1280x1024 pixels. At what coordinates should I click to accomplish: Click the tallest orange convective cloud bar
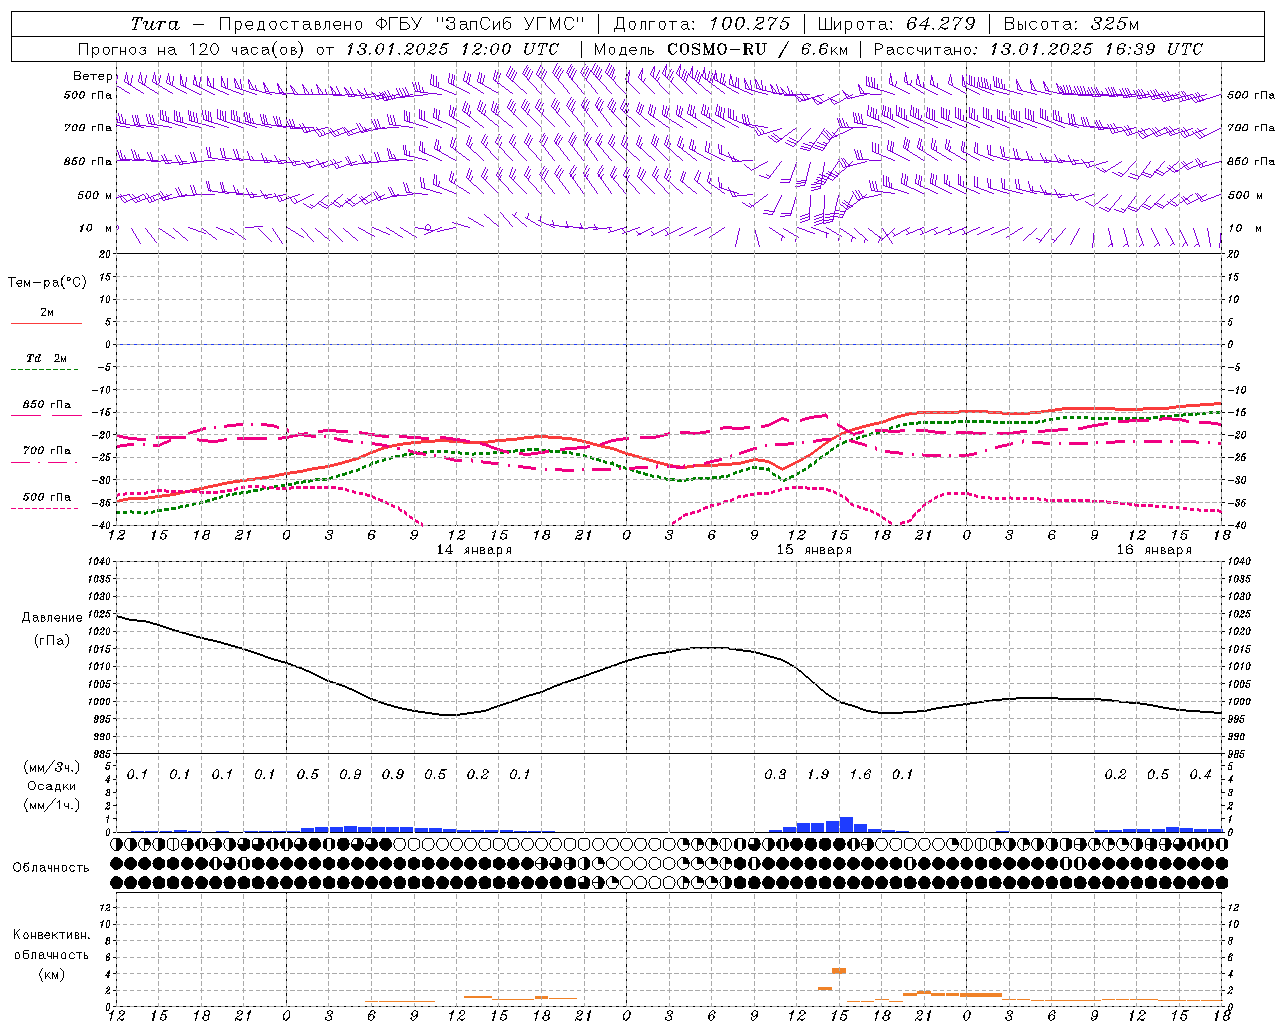839,970
